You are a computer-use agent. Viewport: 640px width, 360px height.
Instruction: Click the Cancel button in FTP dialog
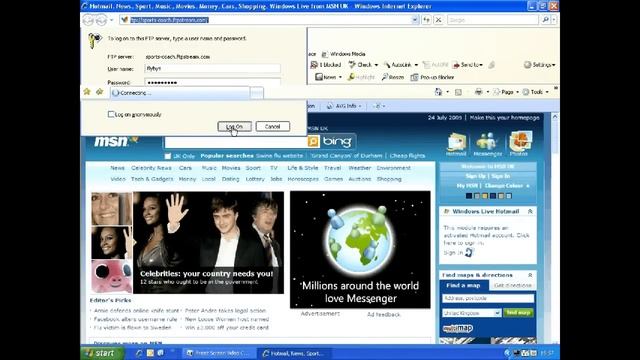tap(273, 127)
